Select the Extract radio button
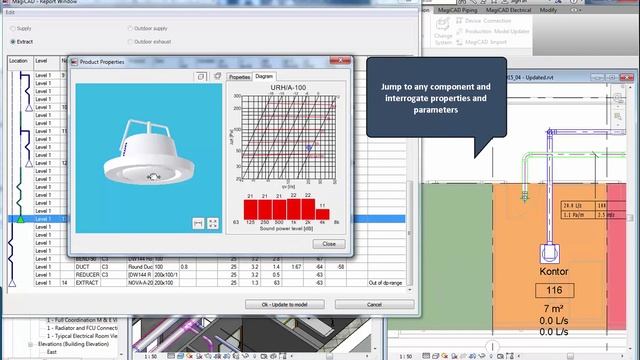Screen dimensions: 640x360 (13, 42)
